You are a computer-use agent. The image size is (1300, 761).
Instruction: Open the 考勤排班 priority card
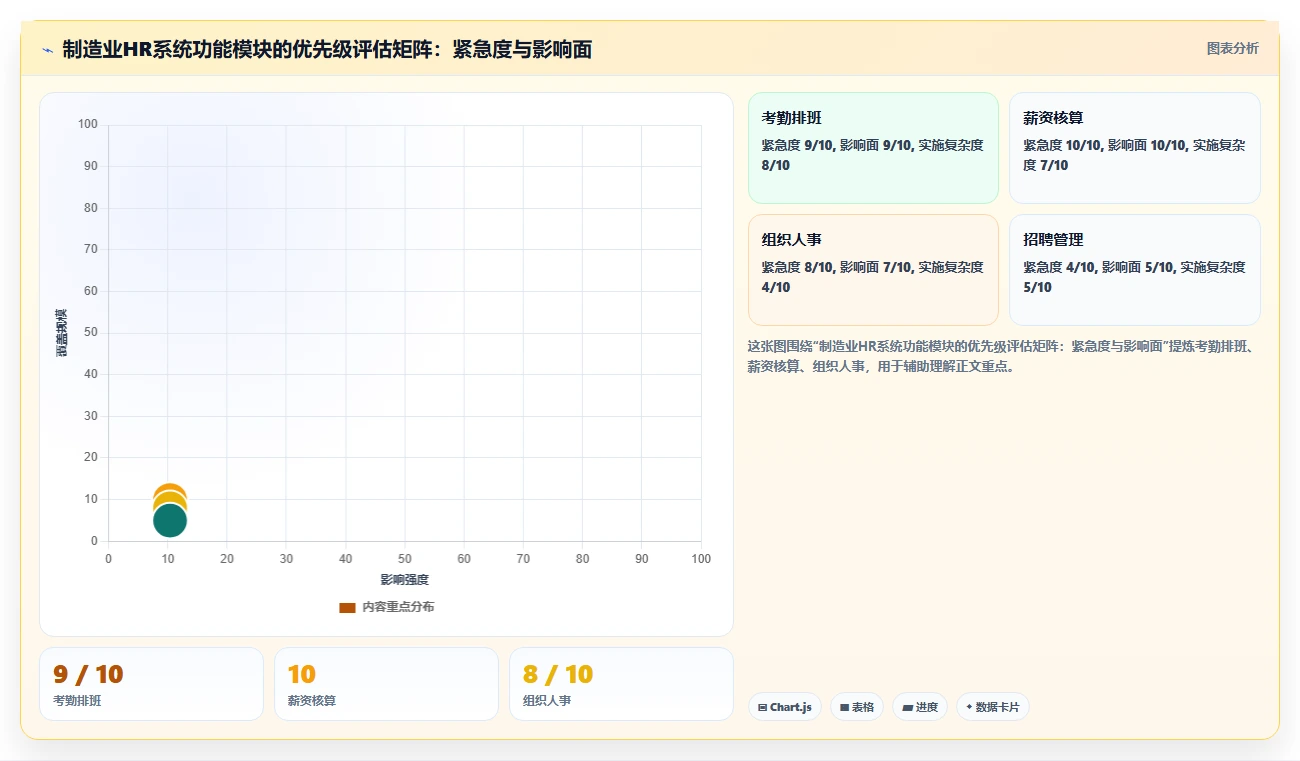pyautogui.click(x=873, y=148)
